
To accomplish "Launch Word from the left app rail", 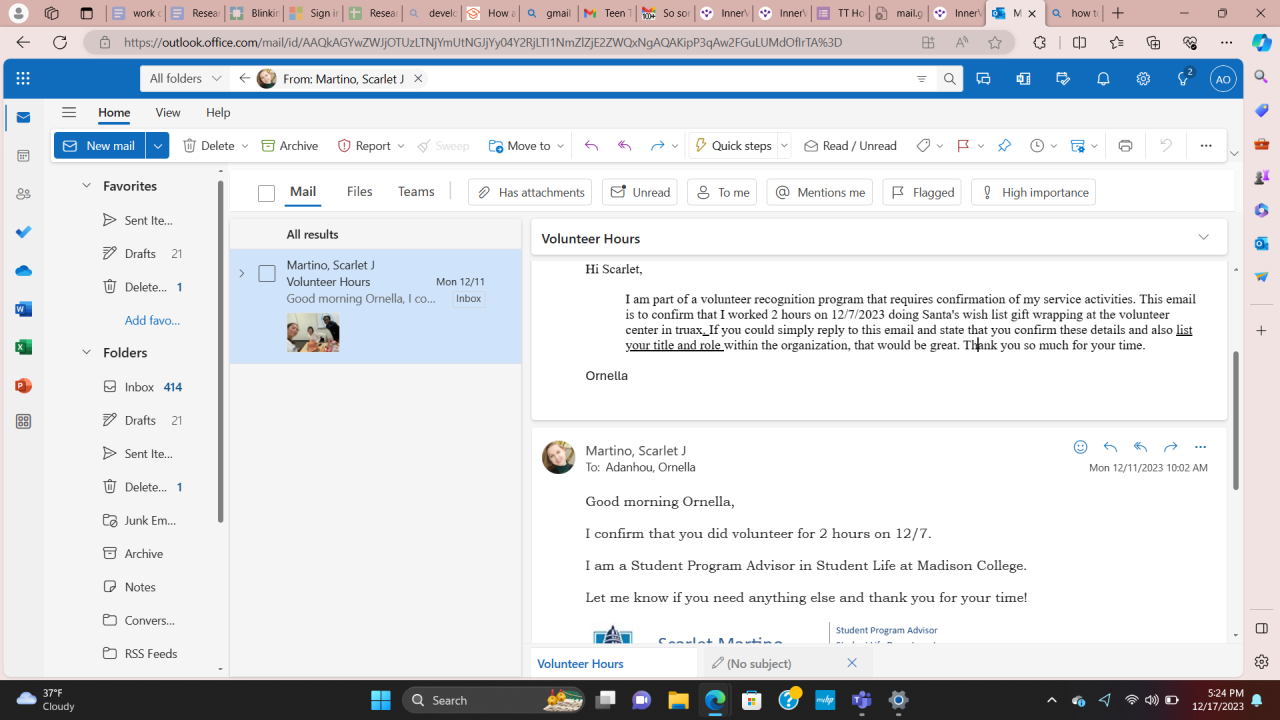I will pyautogui.click(x=23, y=309).
